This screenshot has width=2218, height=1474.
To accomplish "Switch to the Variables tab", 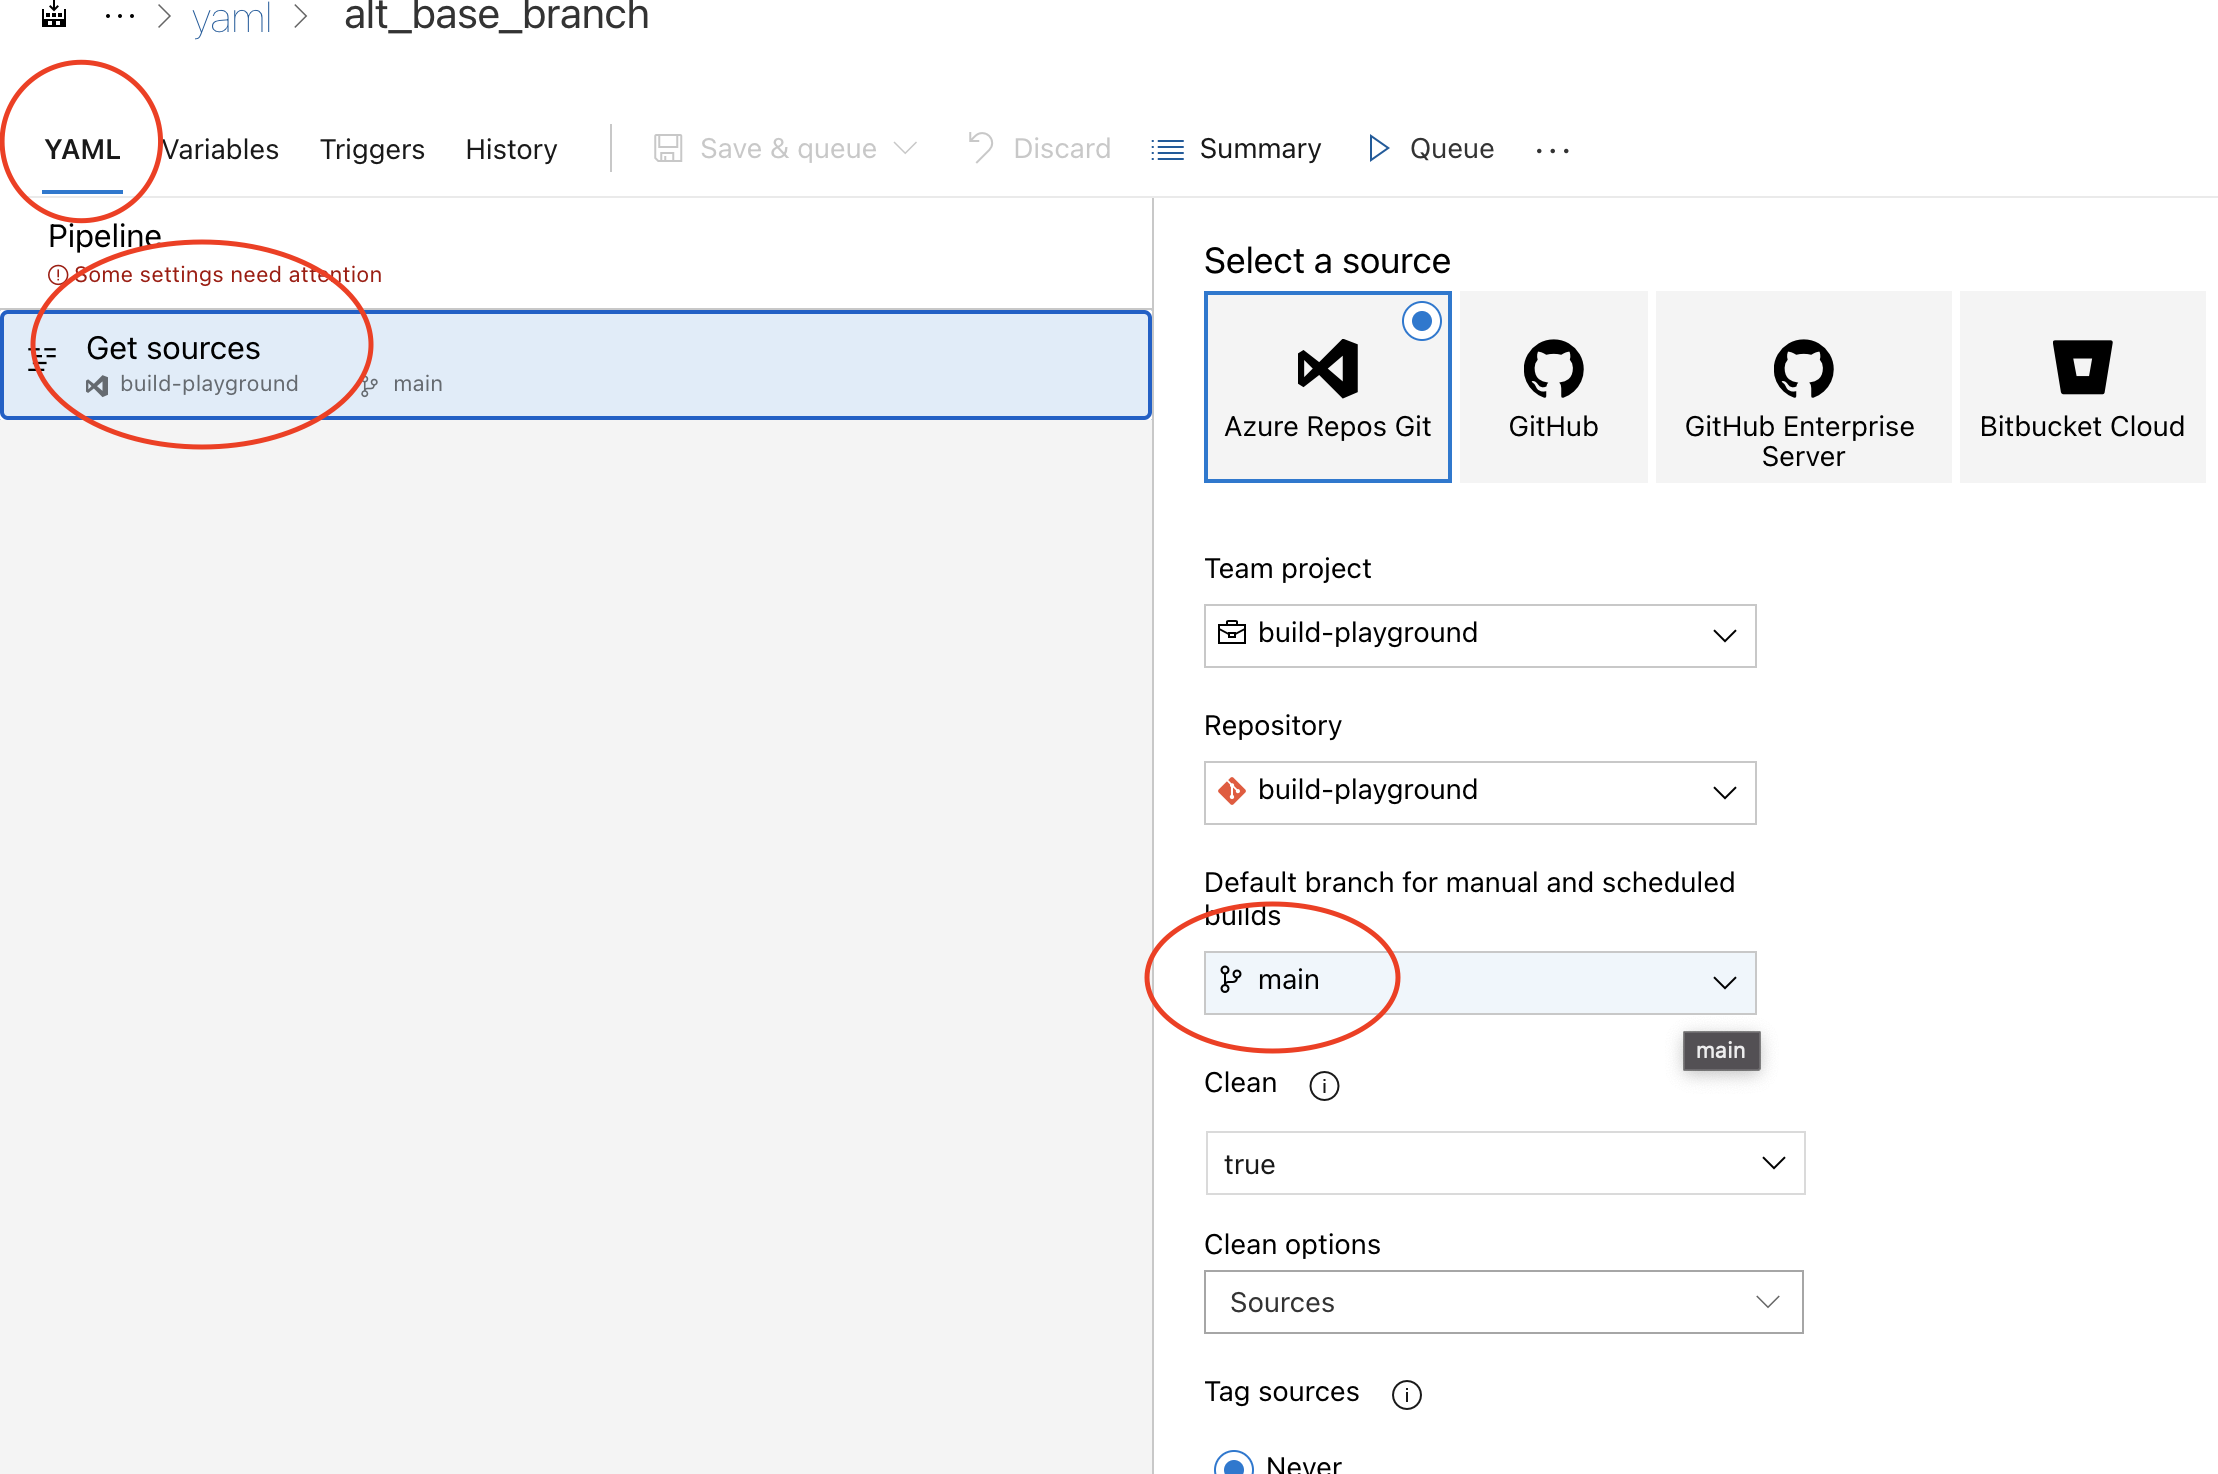I will click(220, 149).
